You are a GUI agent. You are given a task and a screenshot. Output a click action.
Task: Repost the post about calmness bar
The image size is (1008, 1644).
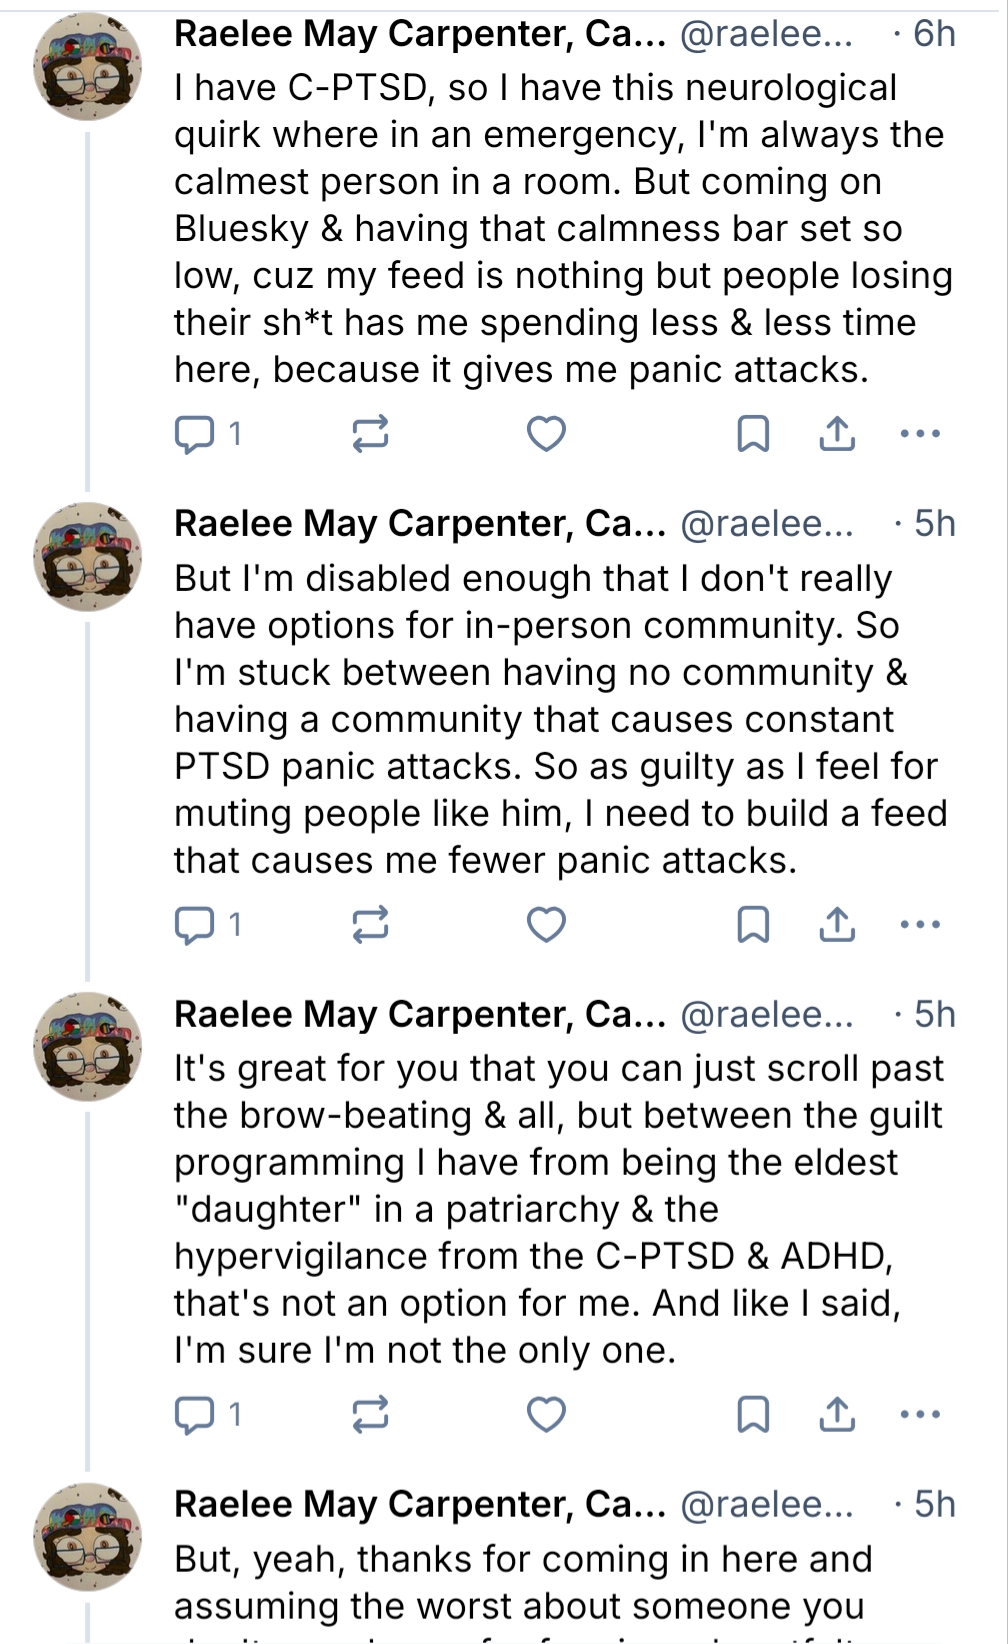[370, 434]
